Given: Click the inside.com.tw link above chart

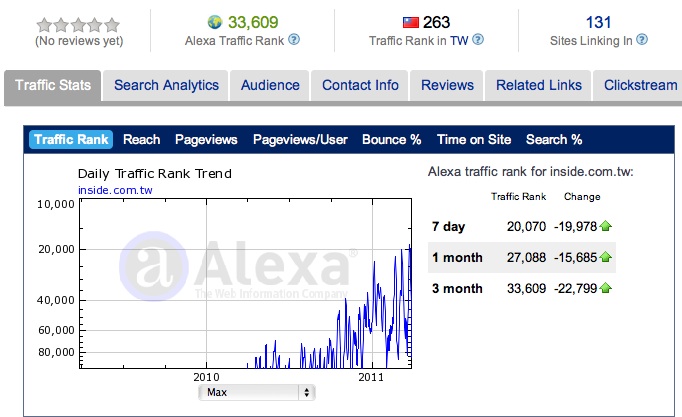Looking at the screenshot, I should coord(115,190).
